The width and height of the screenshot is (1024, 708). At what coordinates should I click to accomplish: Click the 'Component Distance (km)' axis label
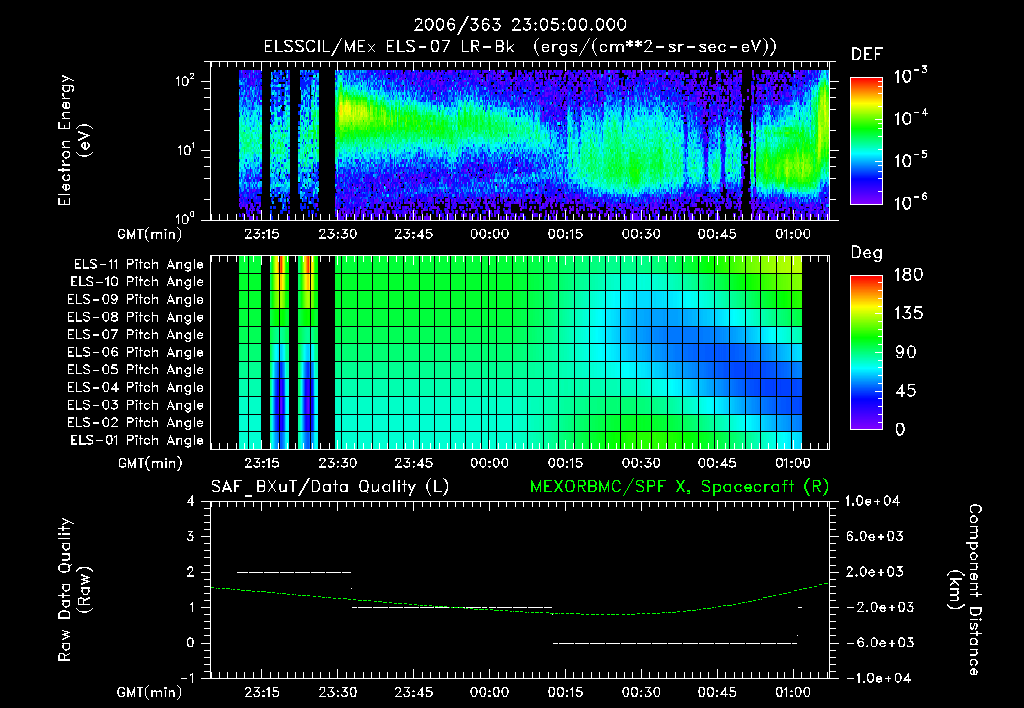pos(965,590)
